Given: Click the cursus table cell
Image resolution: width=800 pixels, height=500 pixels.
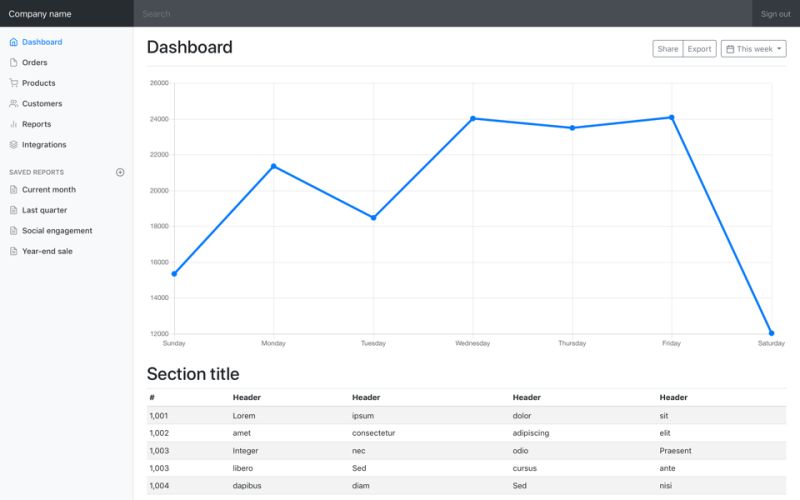Looking at the screenshot, I should pyautogui.click(x=524, y=468).
